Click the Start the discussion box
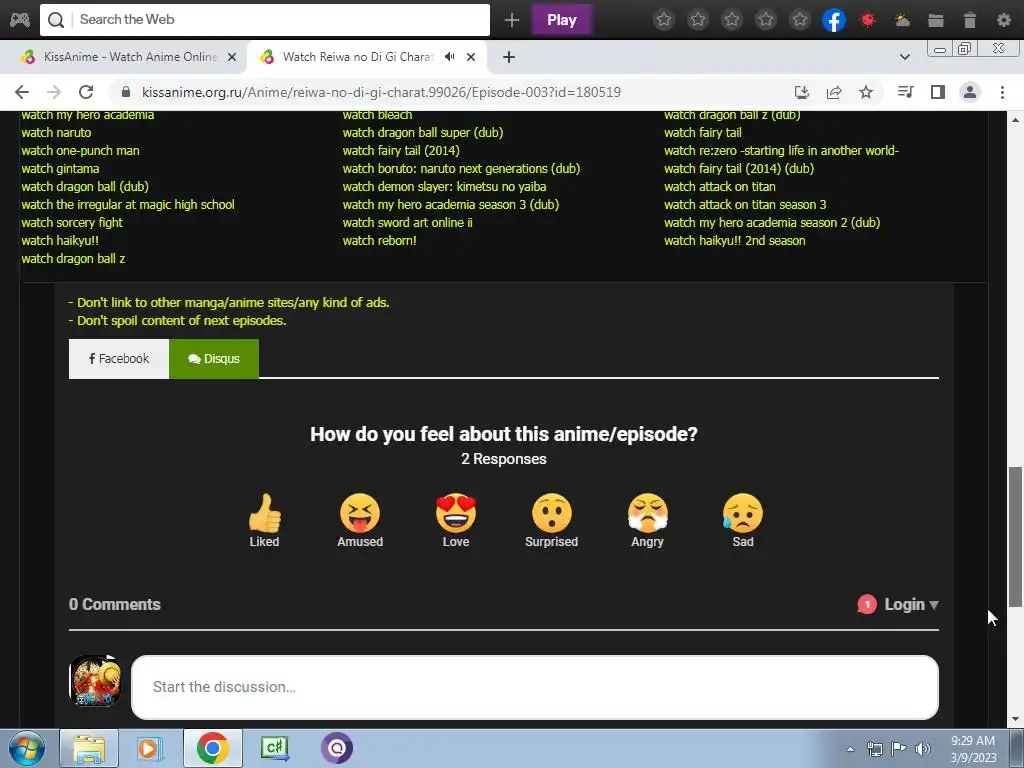 click(x=535, y=687)
